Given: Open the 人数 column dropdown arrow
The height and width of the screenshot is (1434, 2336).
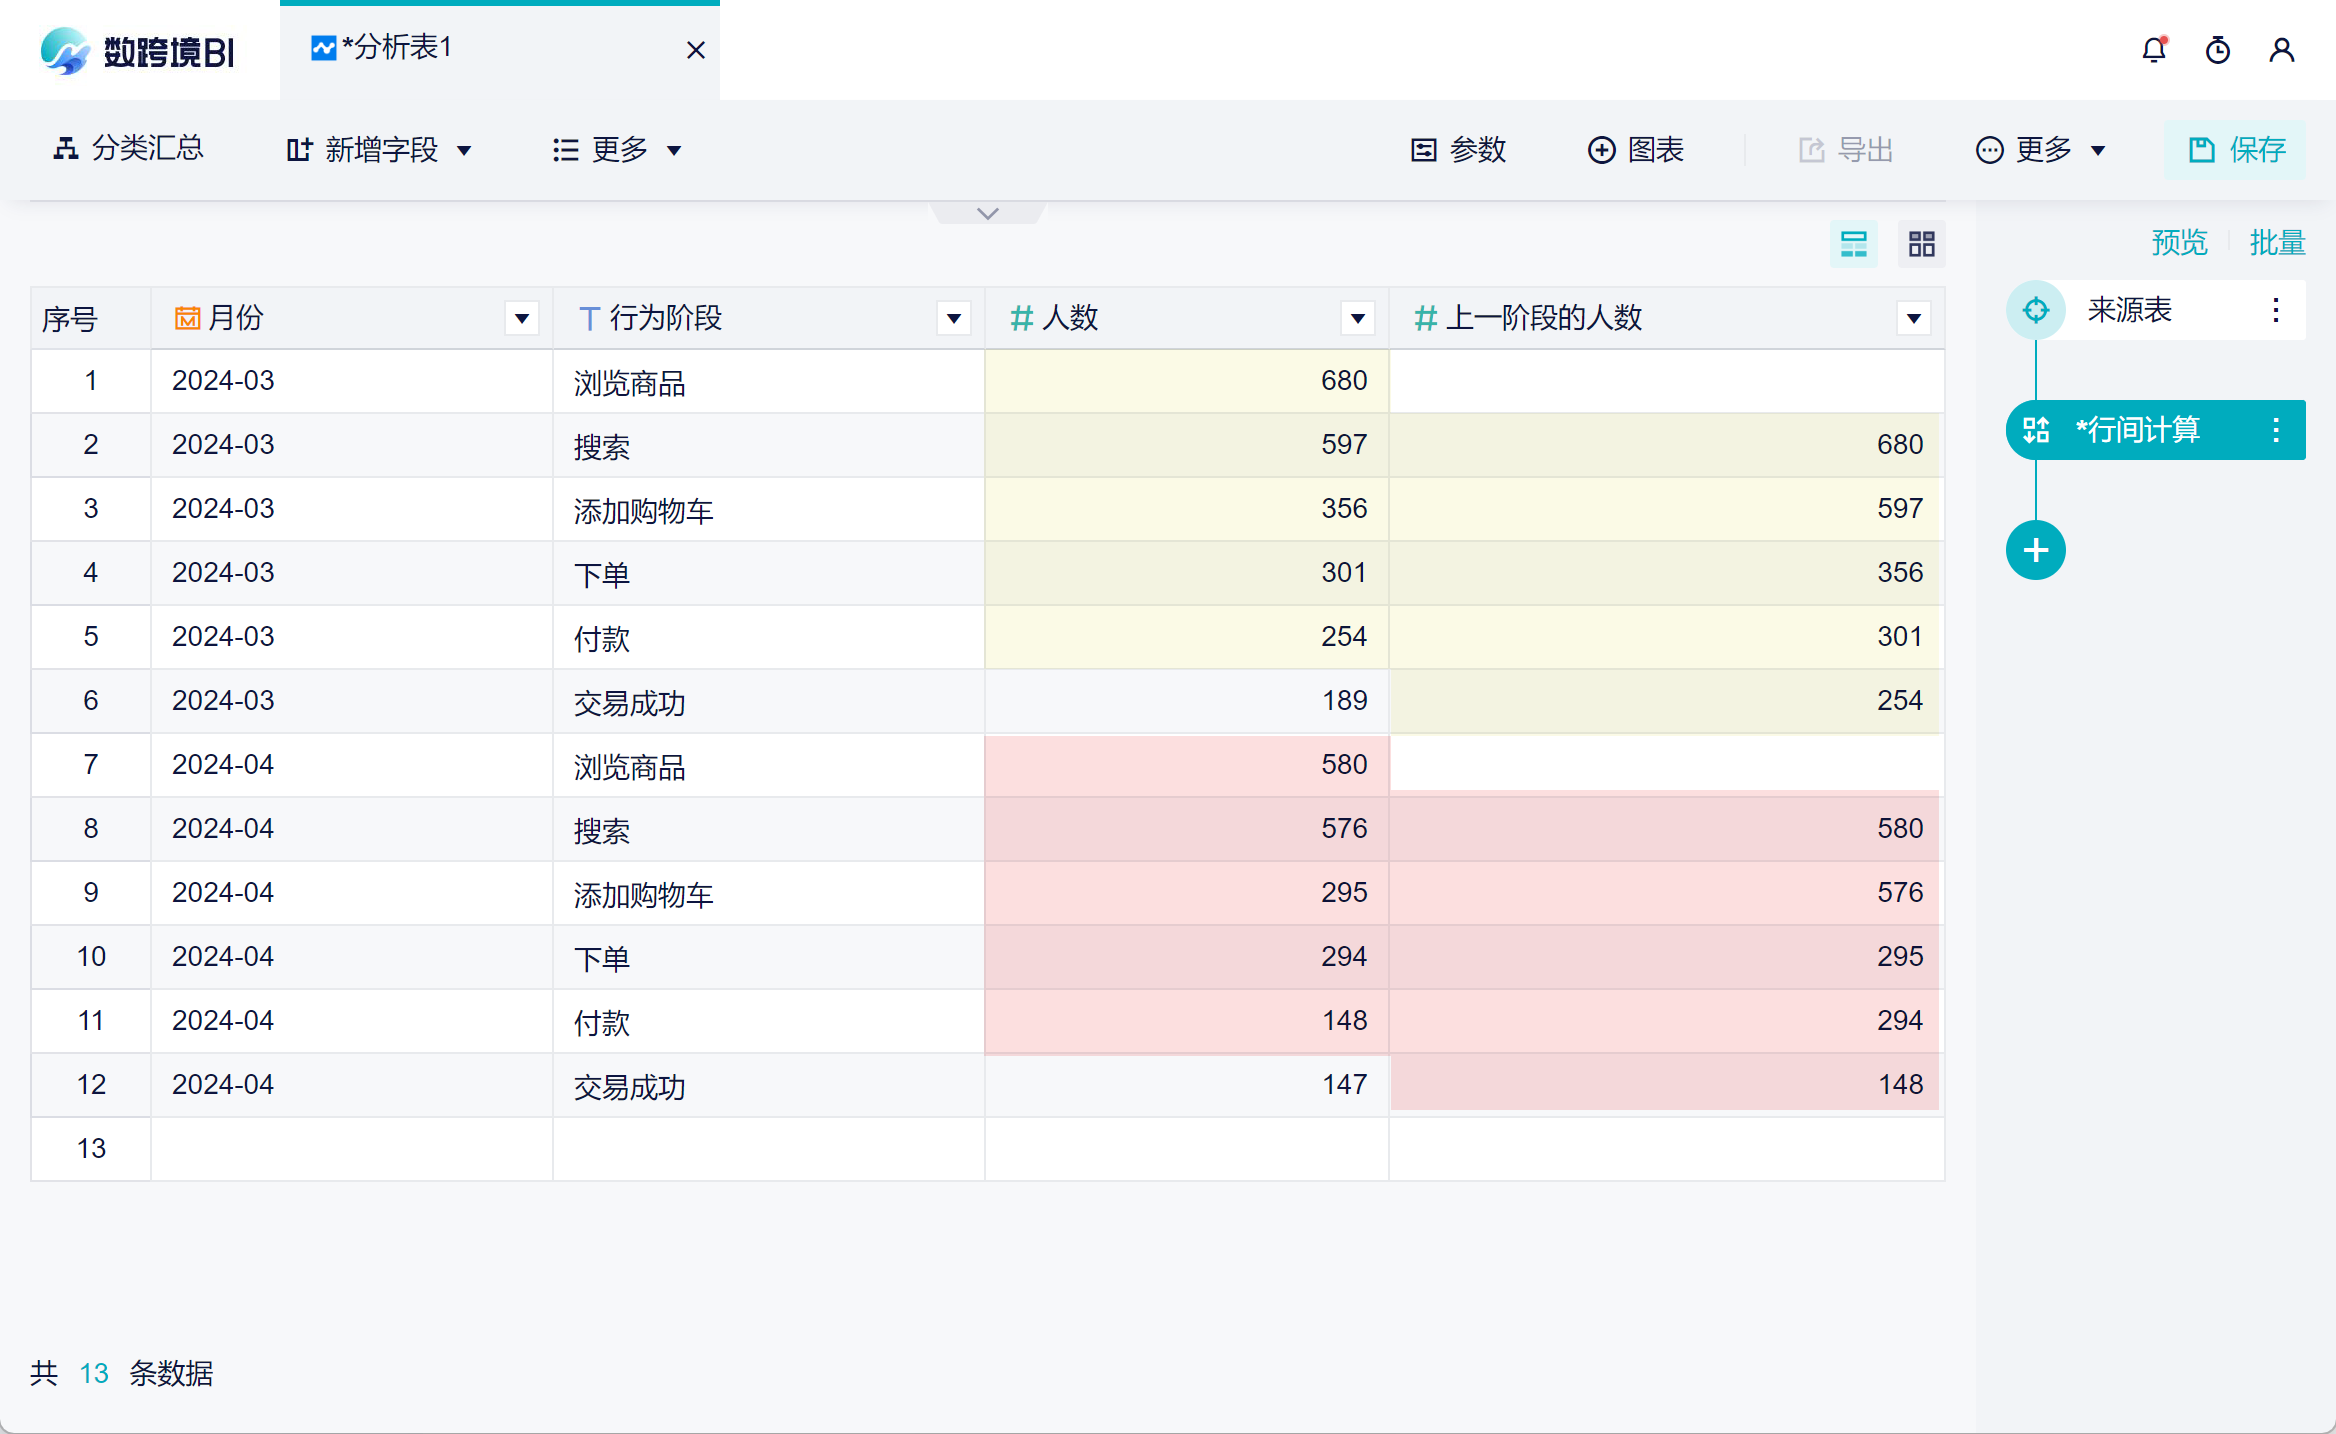Looking at the screenshot, I should 1357,319.
